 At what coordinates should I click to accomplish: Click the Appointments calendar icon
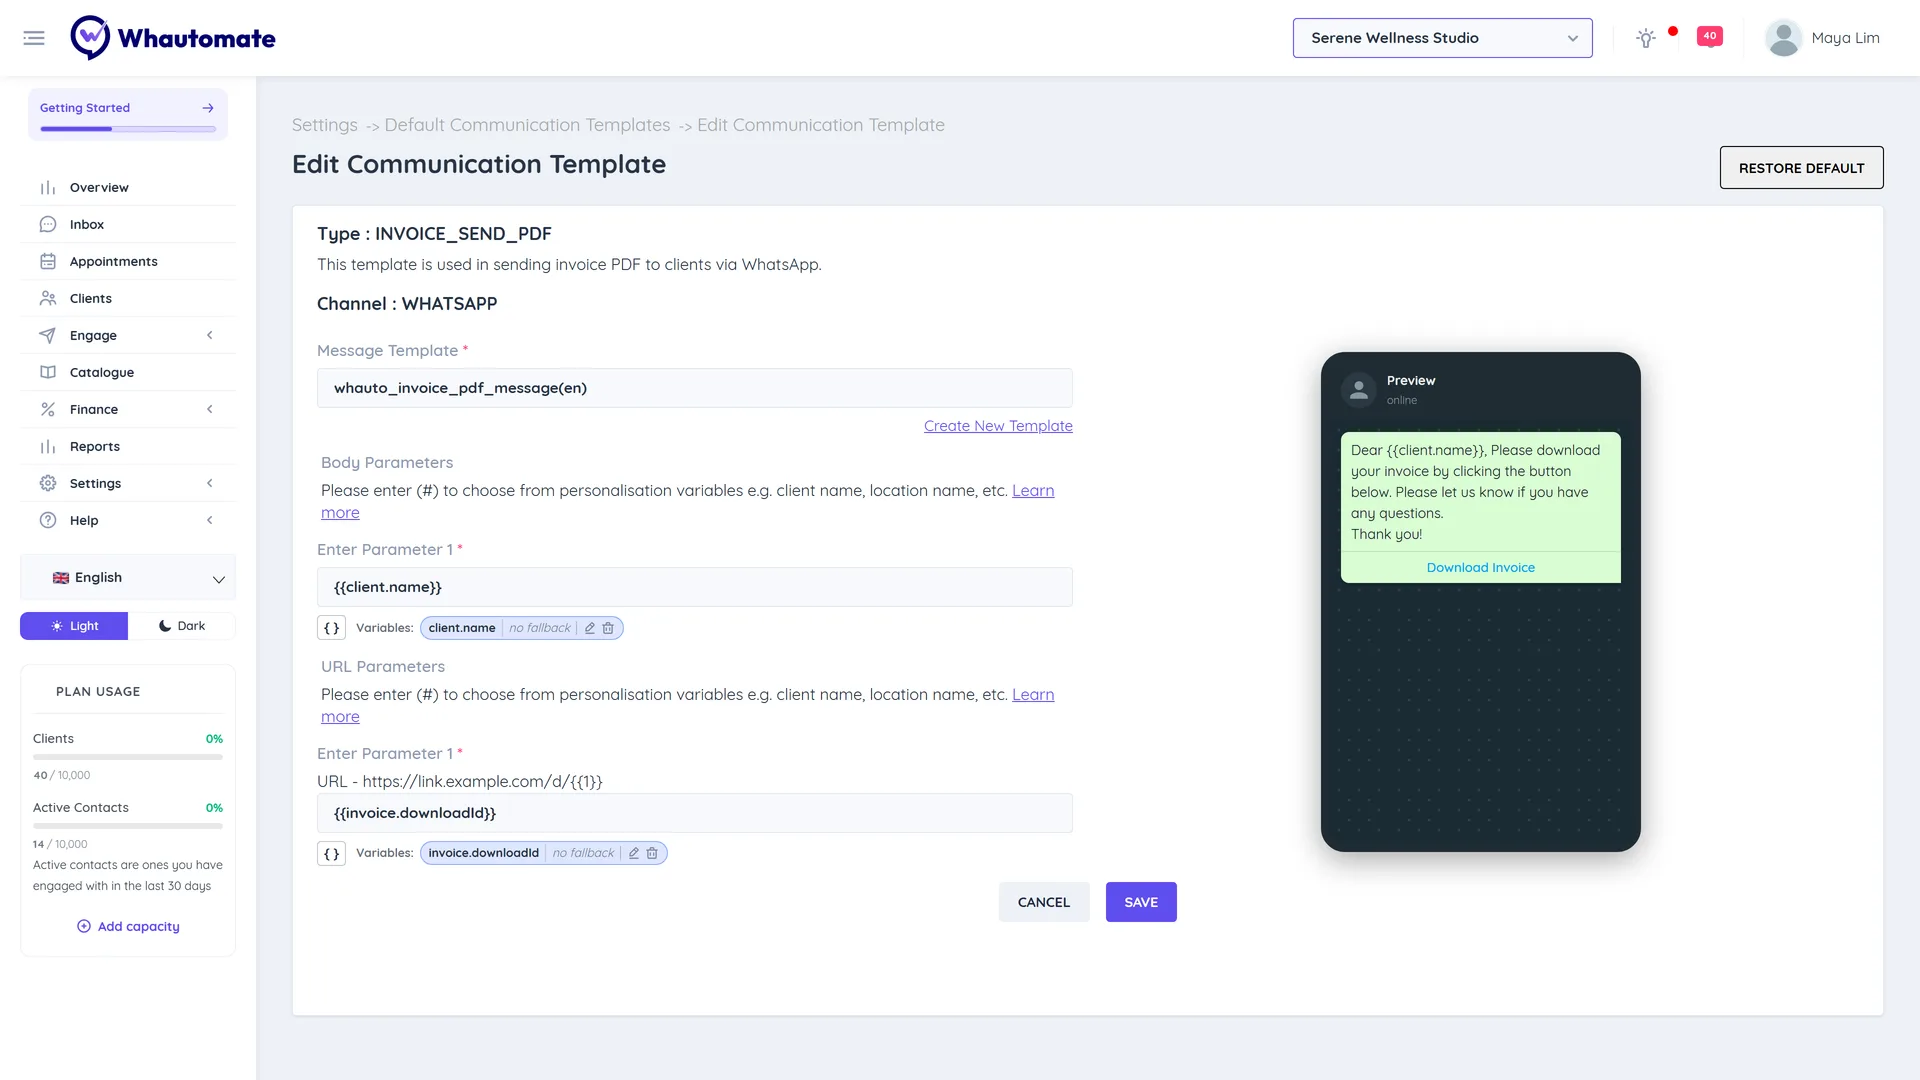48,262
